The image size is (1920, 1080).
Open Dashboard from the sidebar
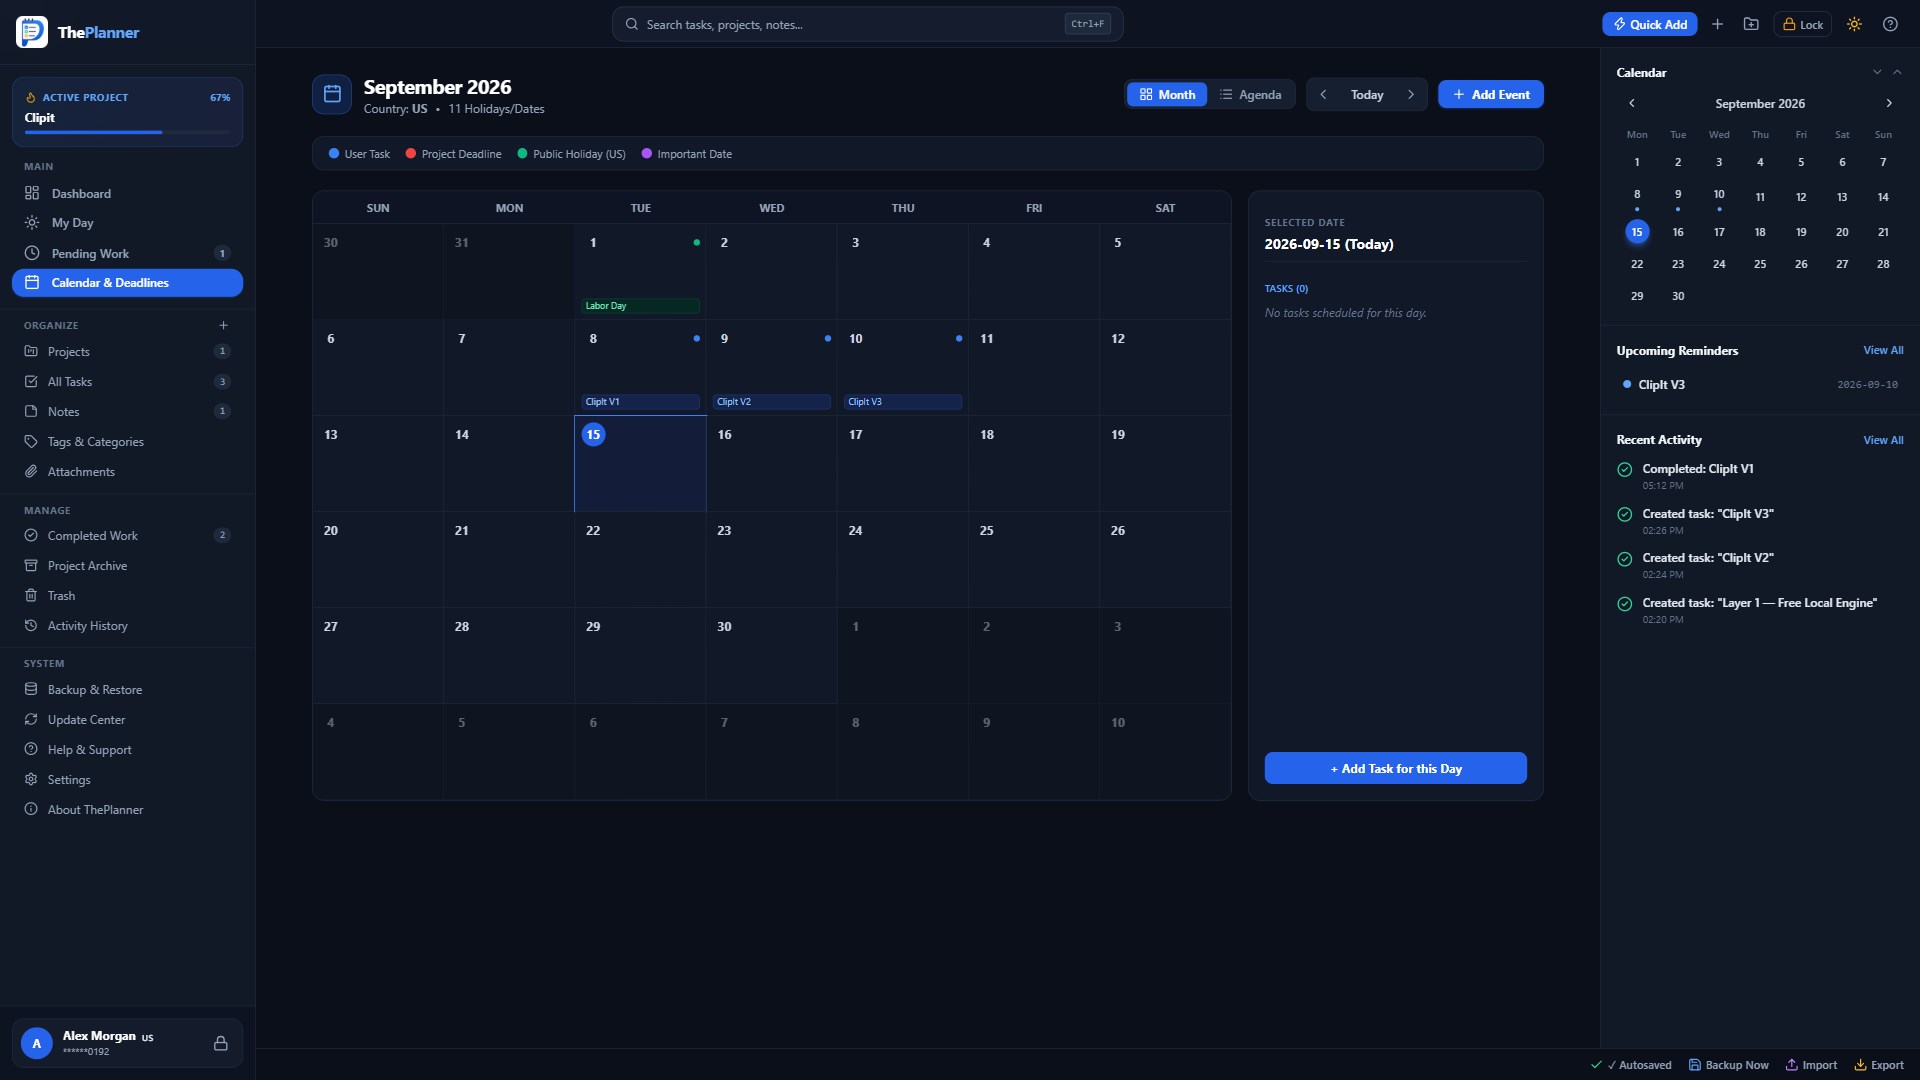[x=127, y=193]
